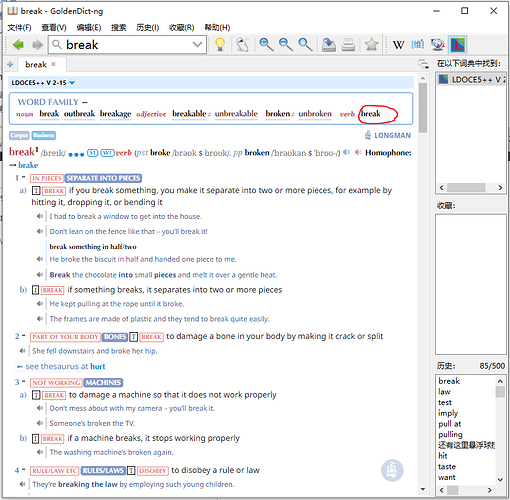Collapse the WORD FAMILY section
The height and width of the screenshot is (500, 510).
(x=85, y=102)
